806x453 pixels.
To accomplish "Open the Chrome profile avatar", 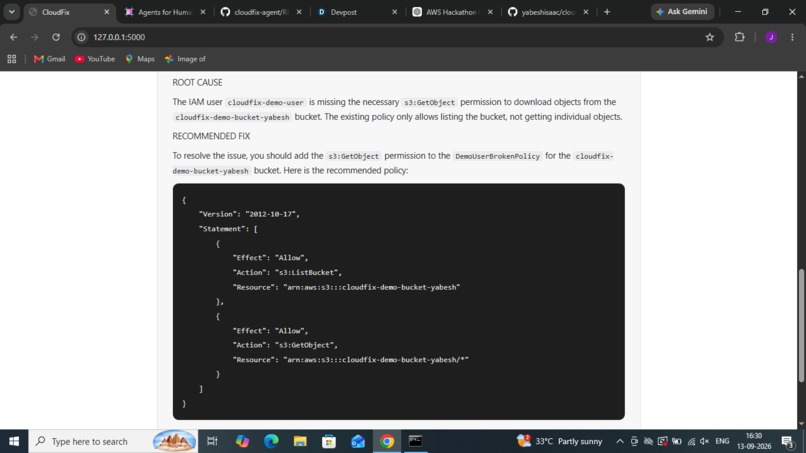I will click(x=771, y=37).
